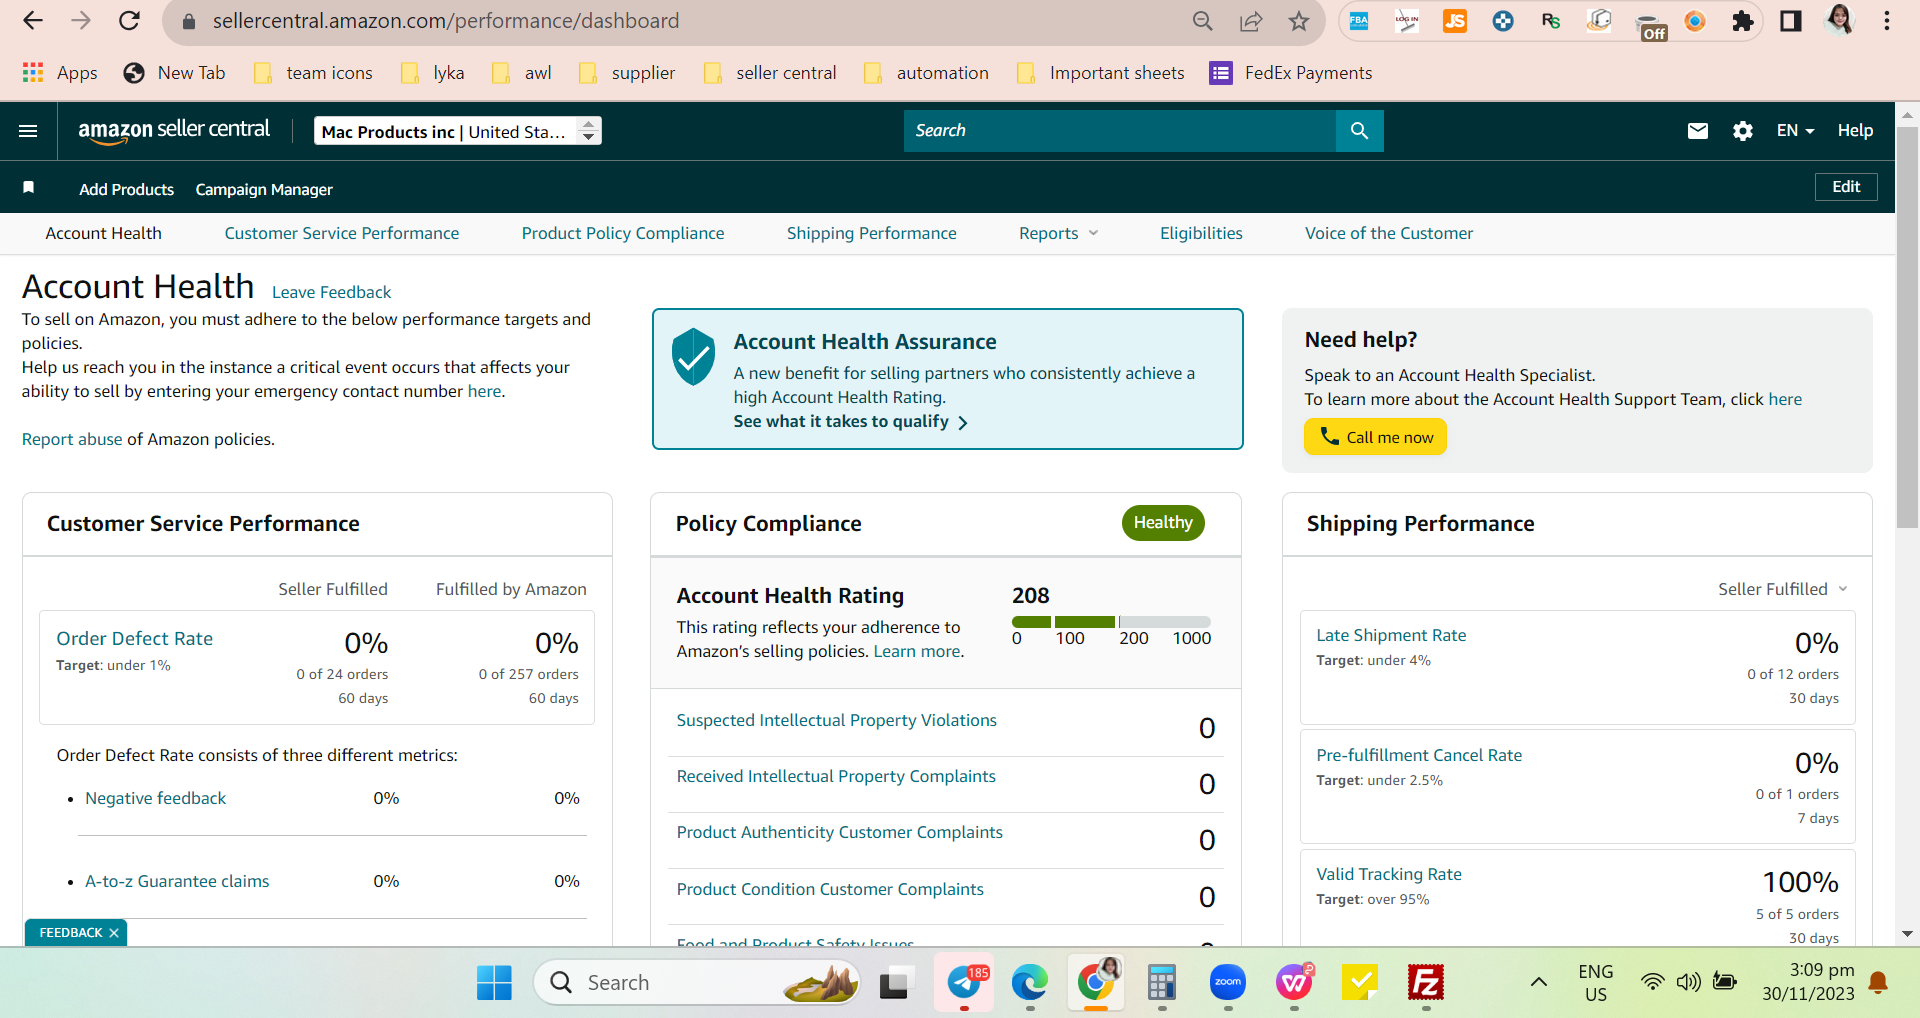The width and height of the screenshot is (1920, 1018).
Task: Open the Order Defect Rate link
Action: (135, 639)
